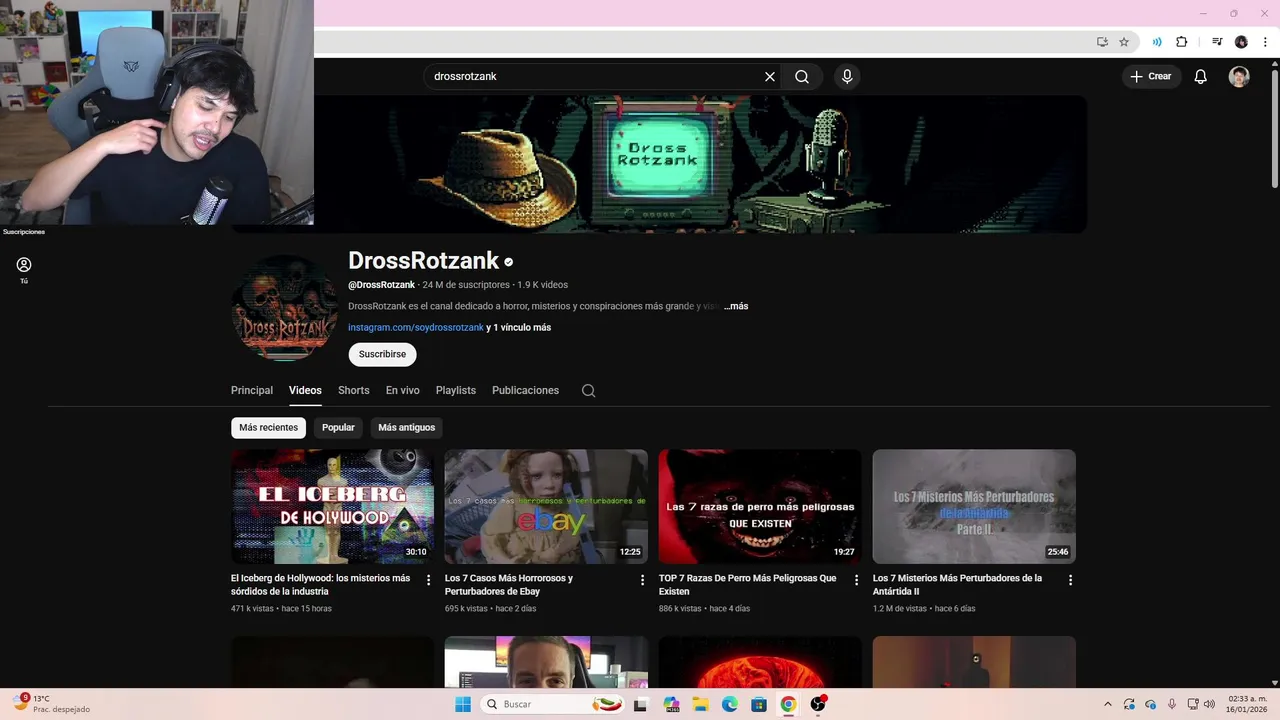1280x720 pixels.
Task: Select the Más antiguos filter chip
Action: tap(407, 428)
